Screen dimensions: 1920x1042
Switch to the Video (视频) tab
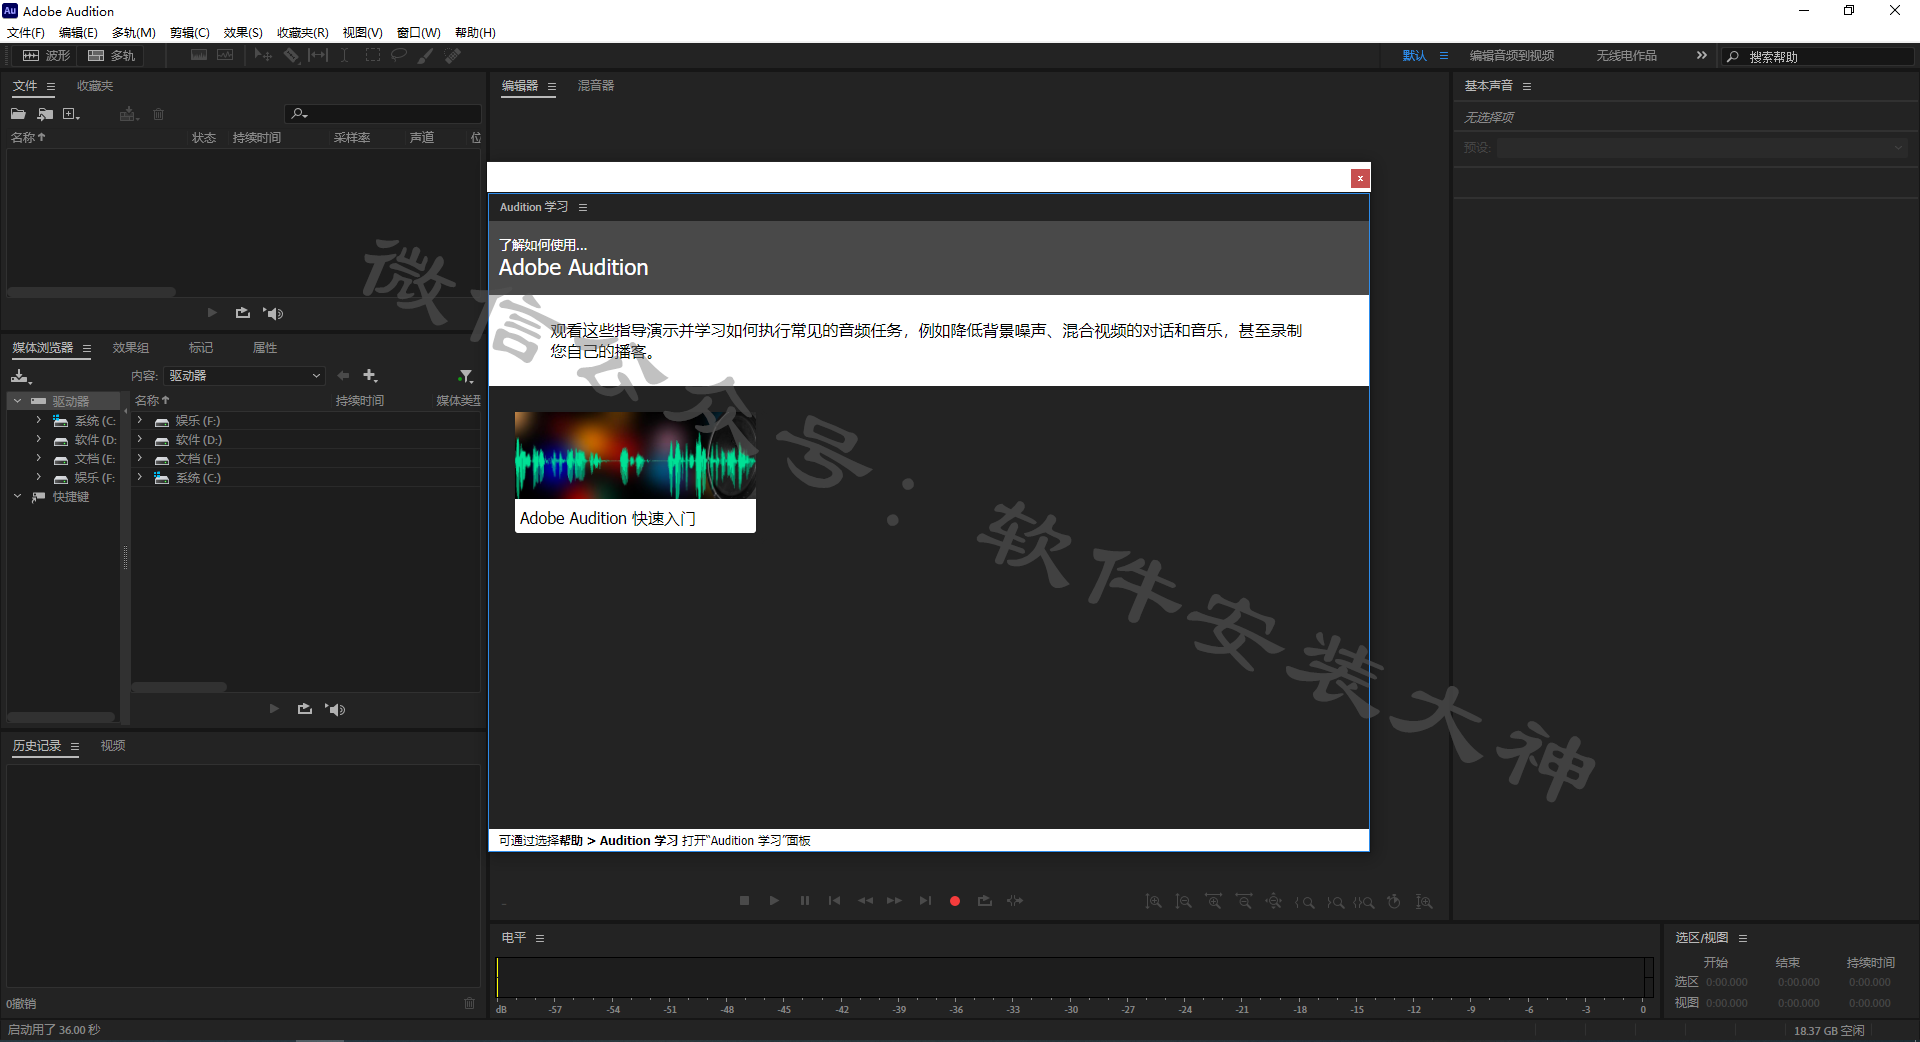(113, 746)
